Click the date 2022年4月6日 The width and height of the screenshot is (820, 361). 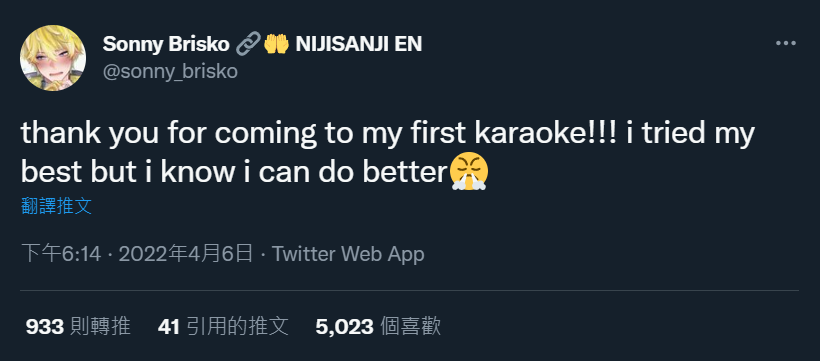tap(186, 254)
